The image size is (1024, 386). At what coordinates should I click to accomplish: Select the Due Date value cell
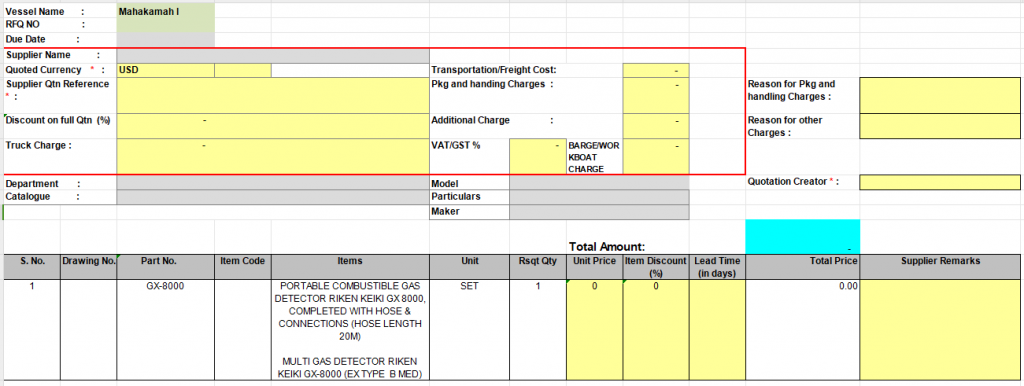[x=165, y=39]
